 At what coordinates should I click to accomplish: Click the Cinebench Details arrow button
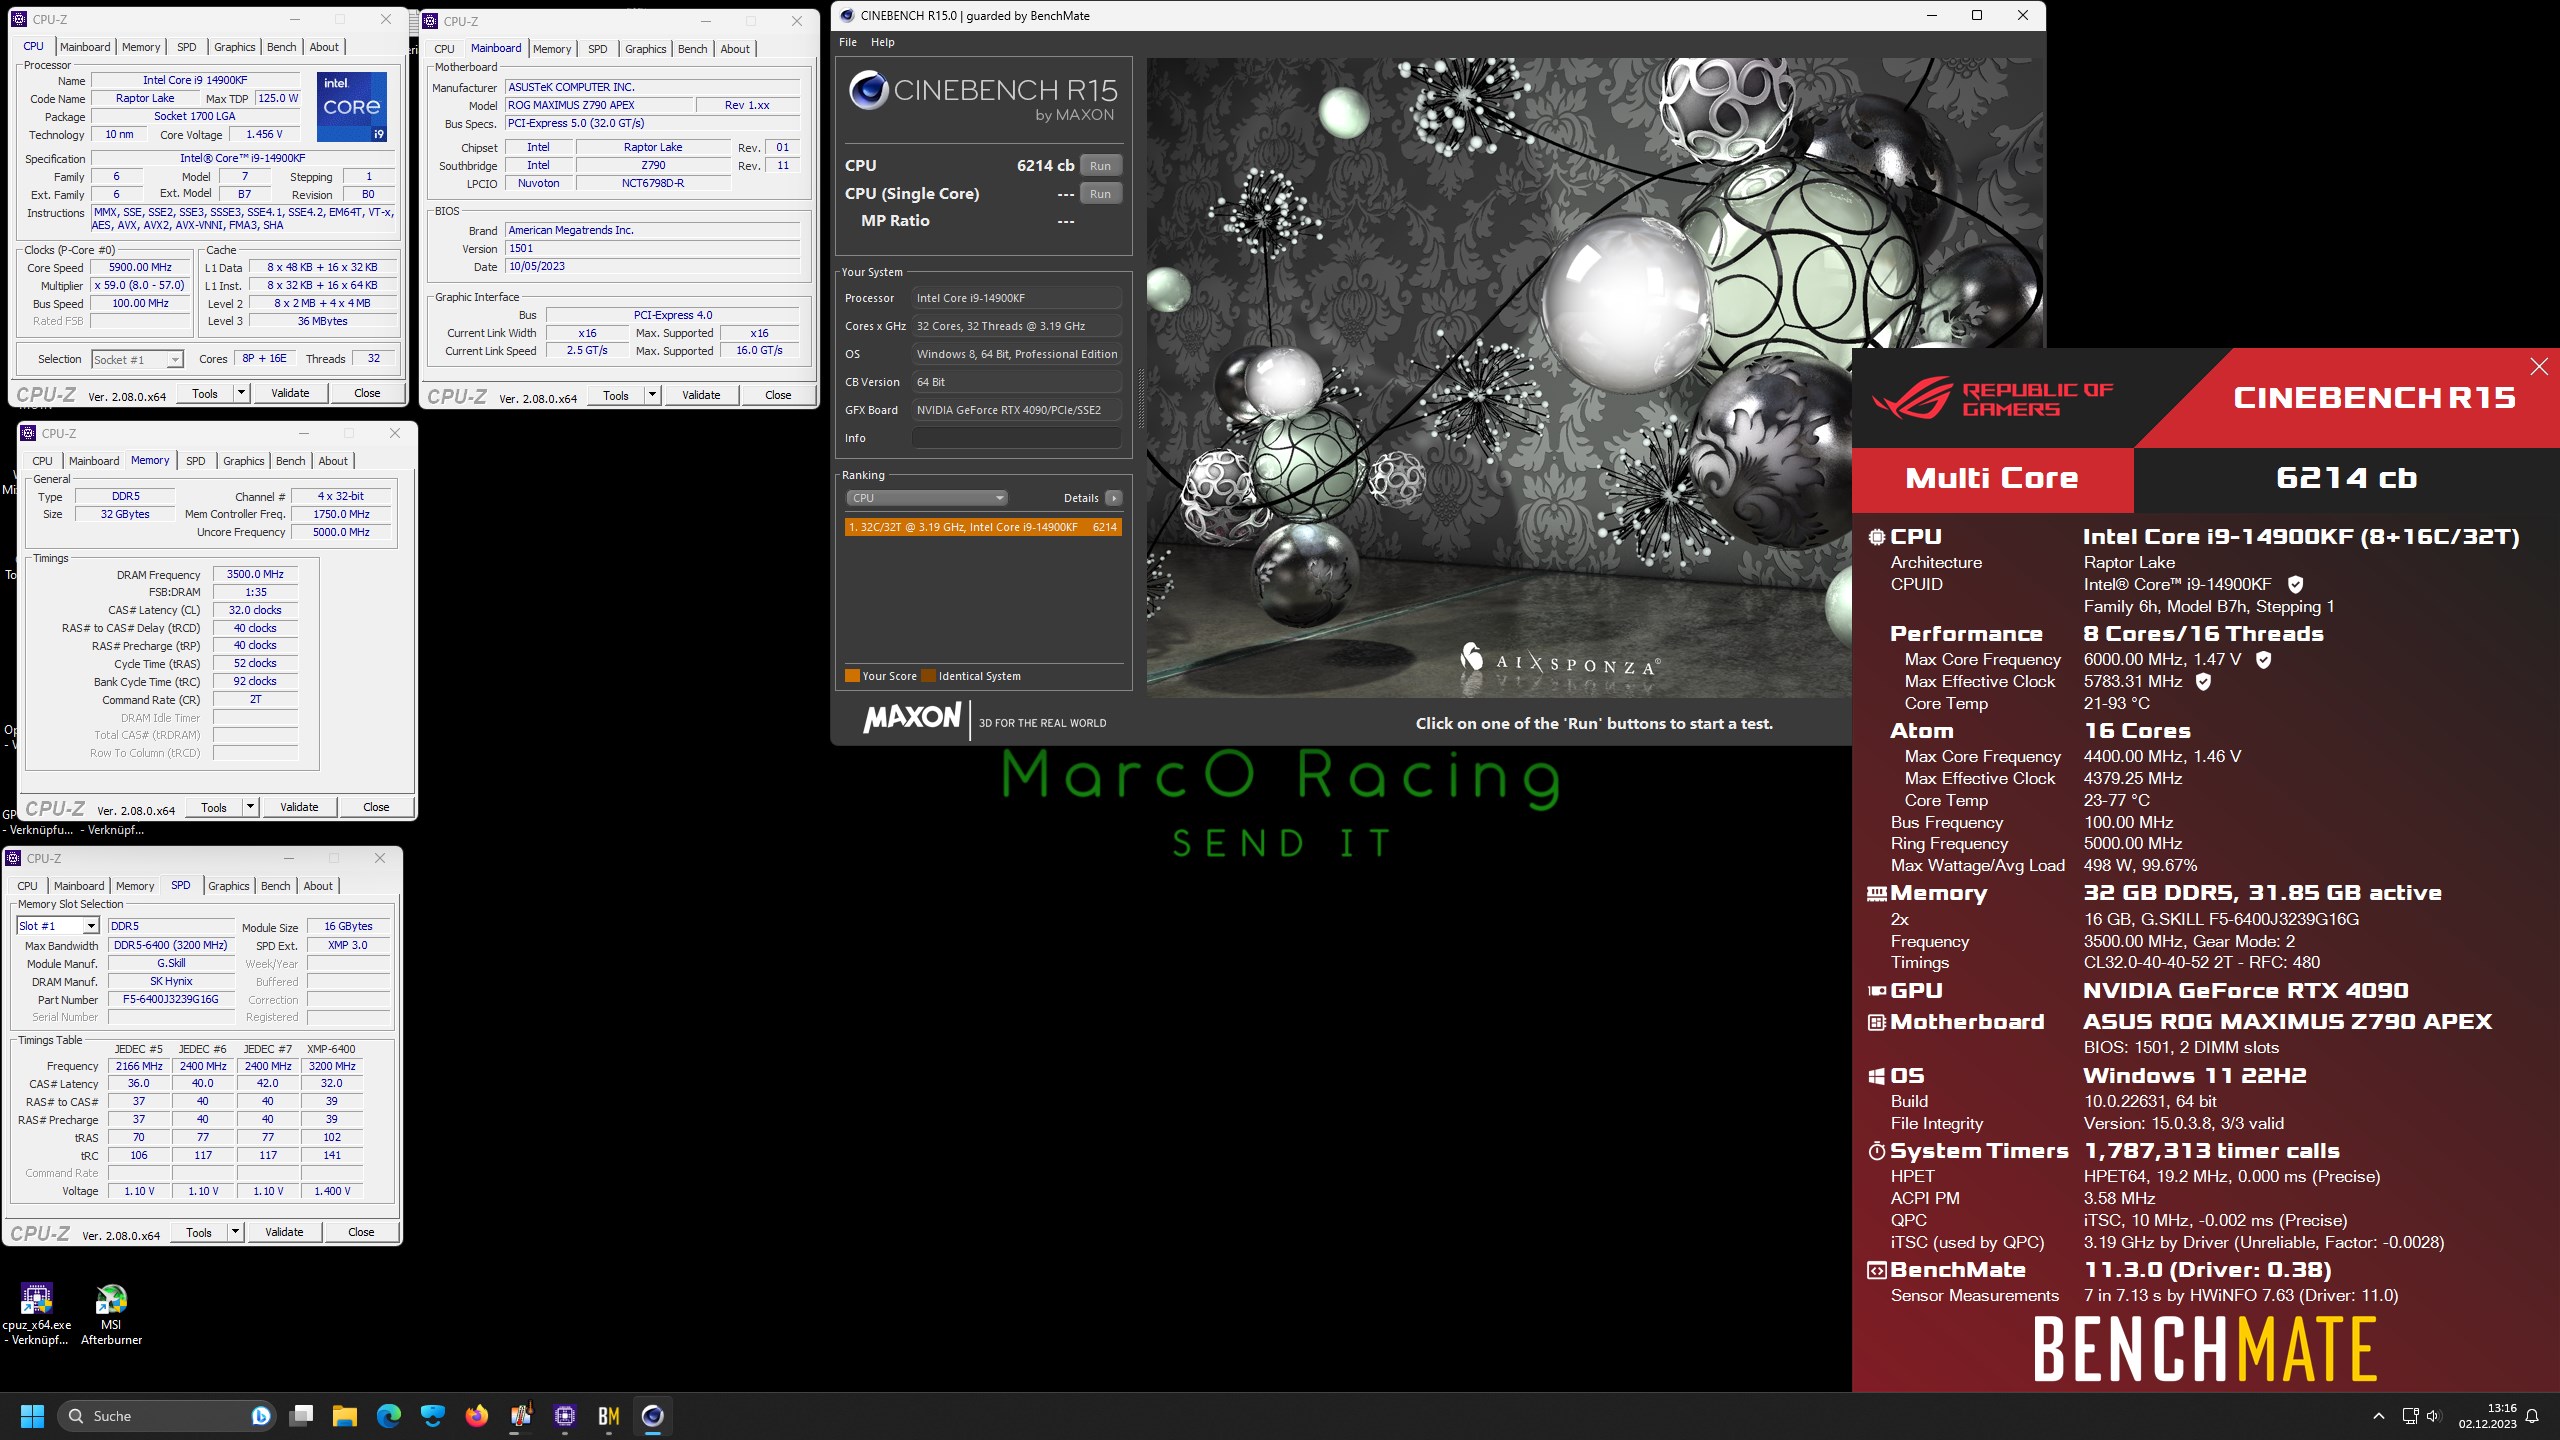1114,498
